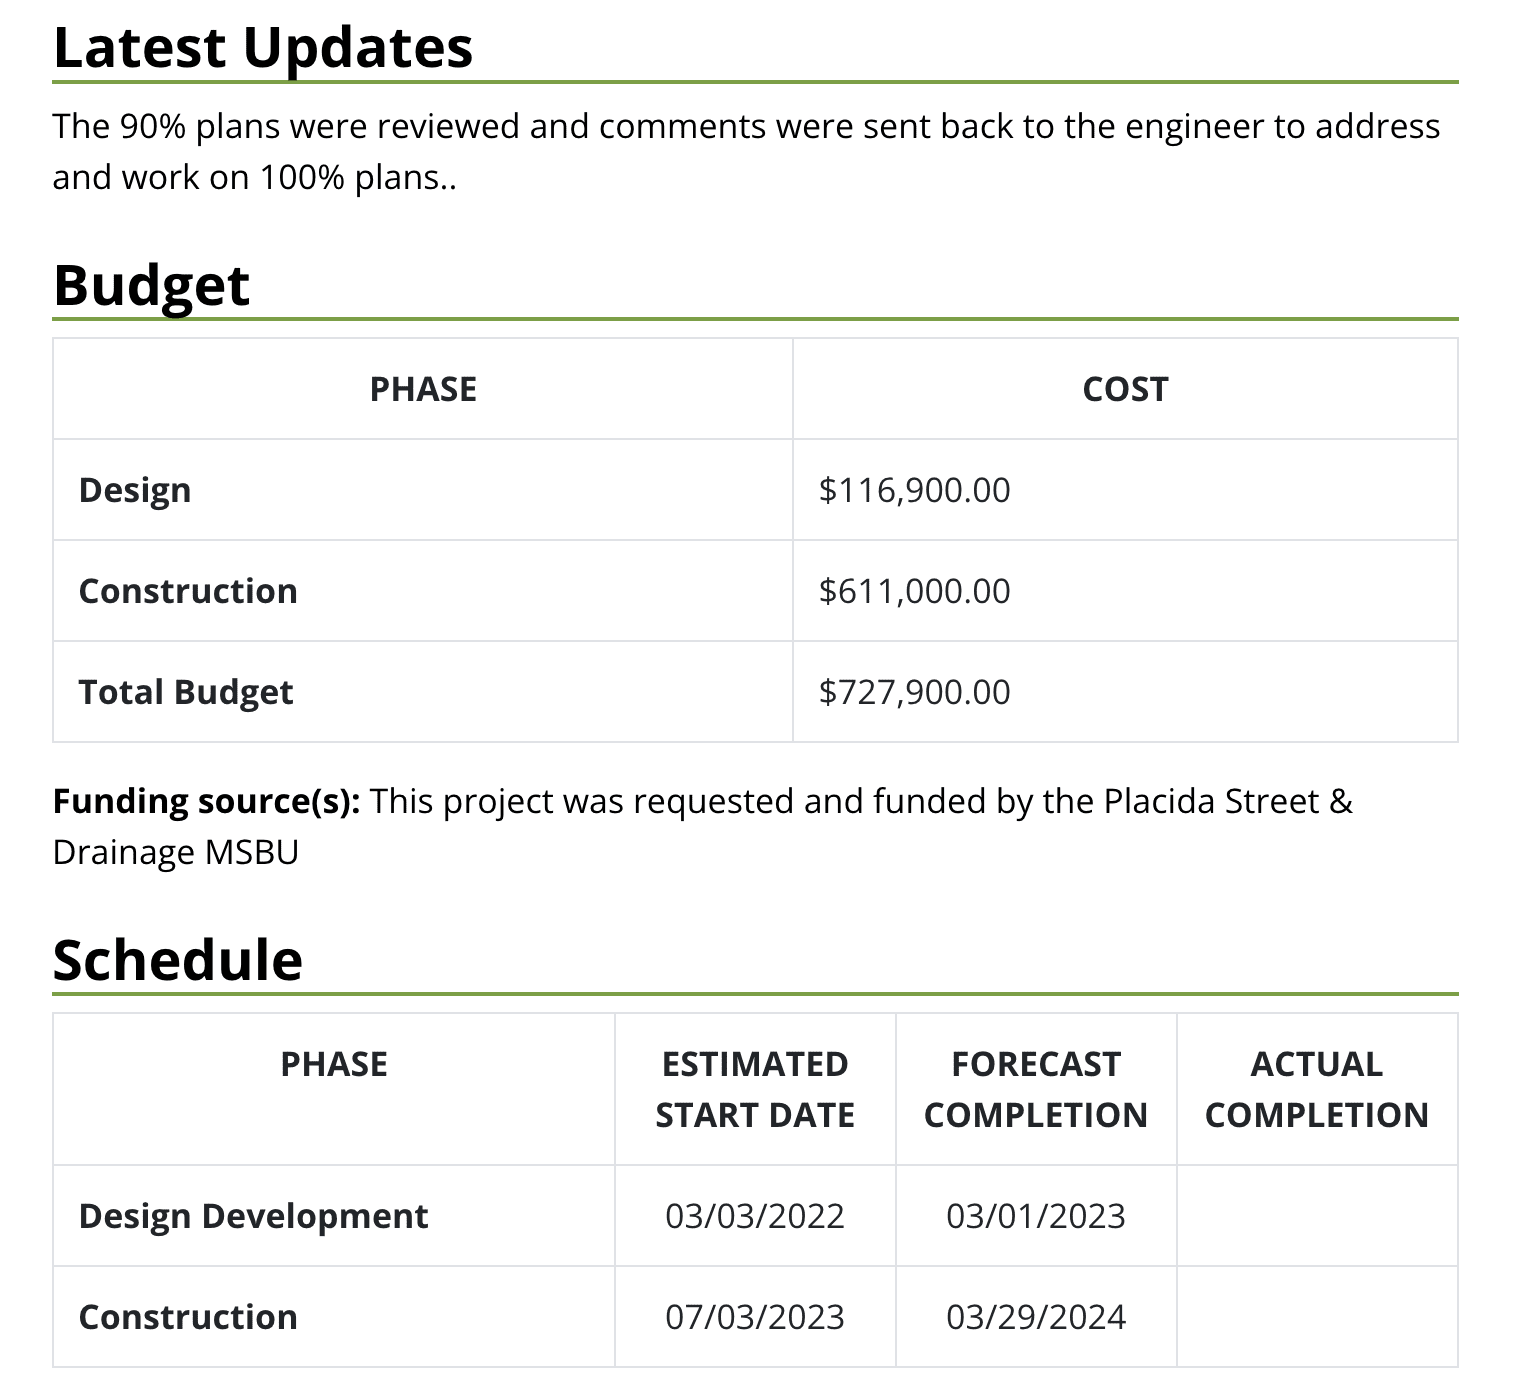Select the Budget section heading
Screen dimensions: 1517x1387
pyautogui.click(x=151, y=285)
